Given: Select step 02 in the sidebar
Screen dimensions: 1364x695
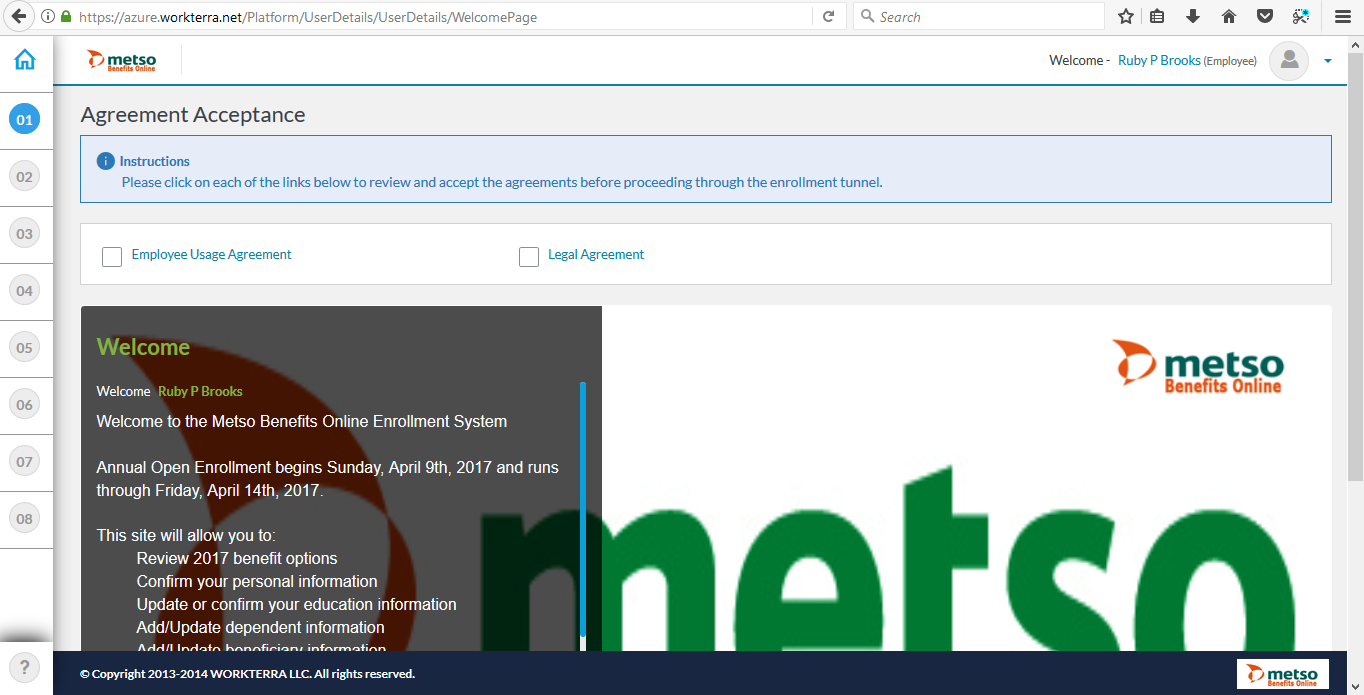Looking at the screenshot, I should point(24,177).
